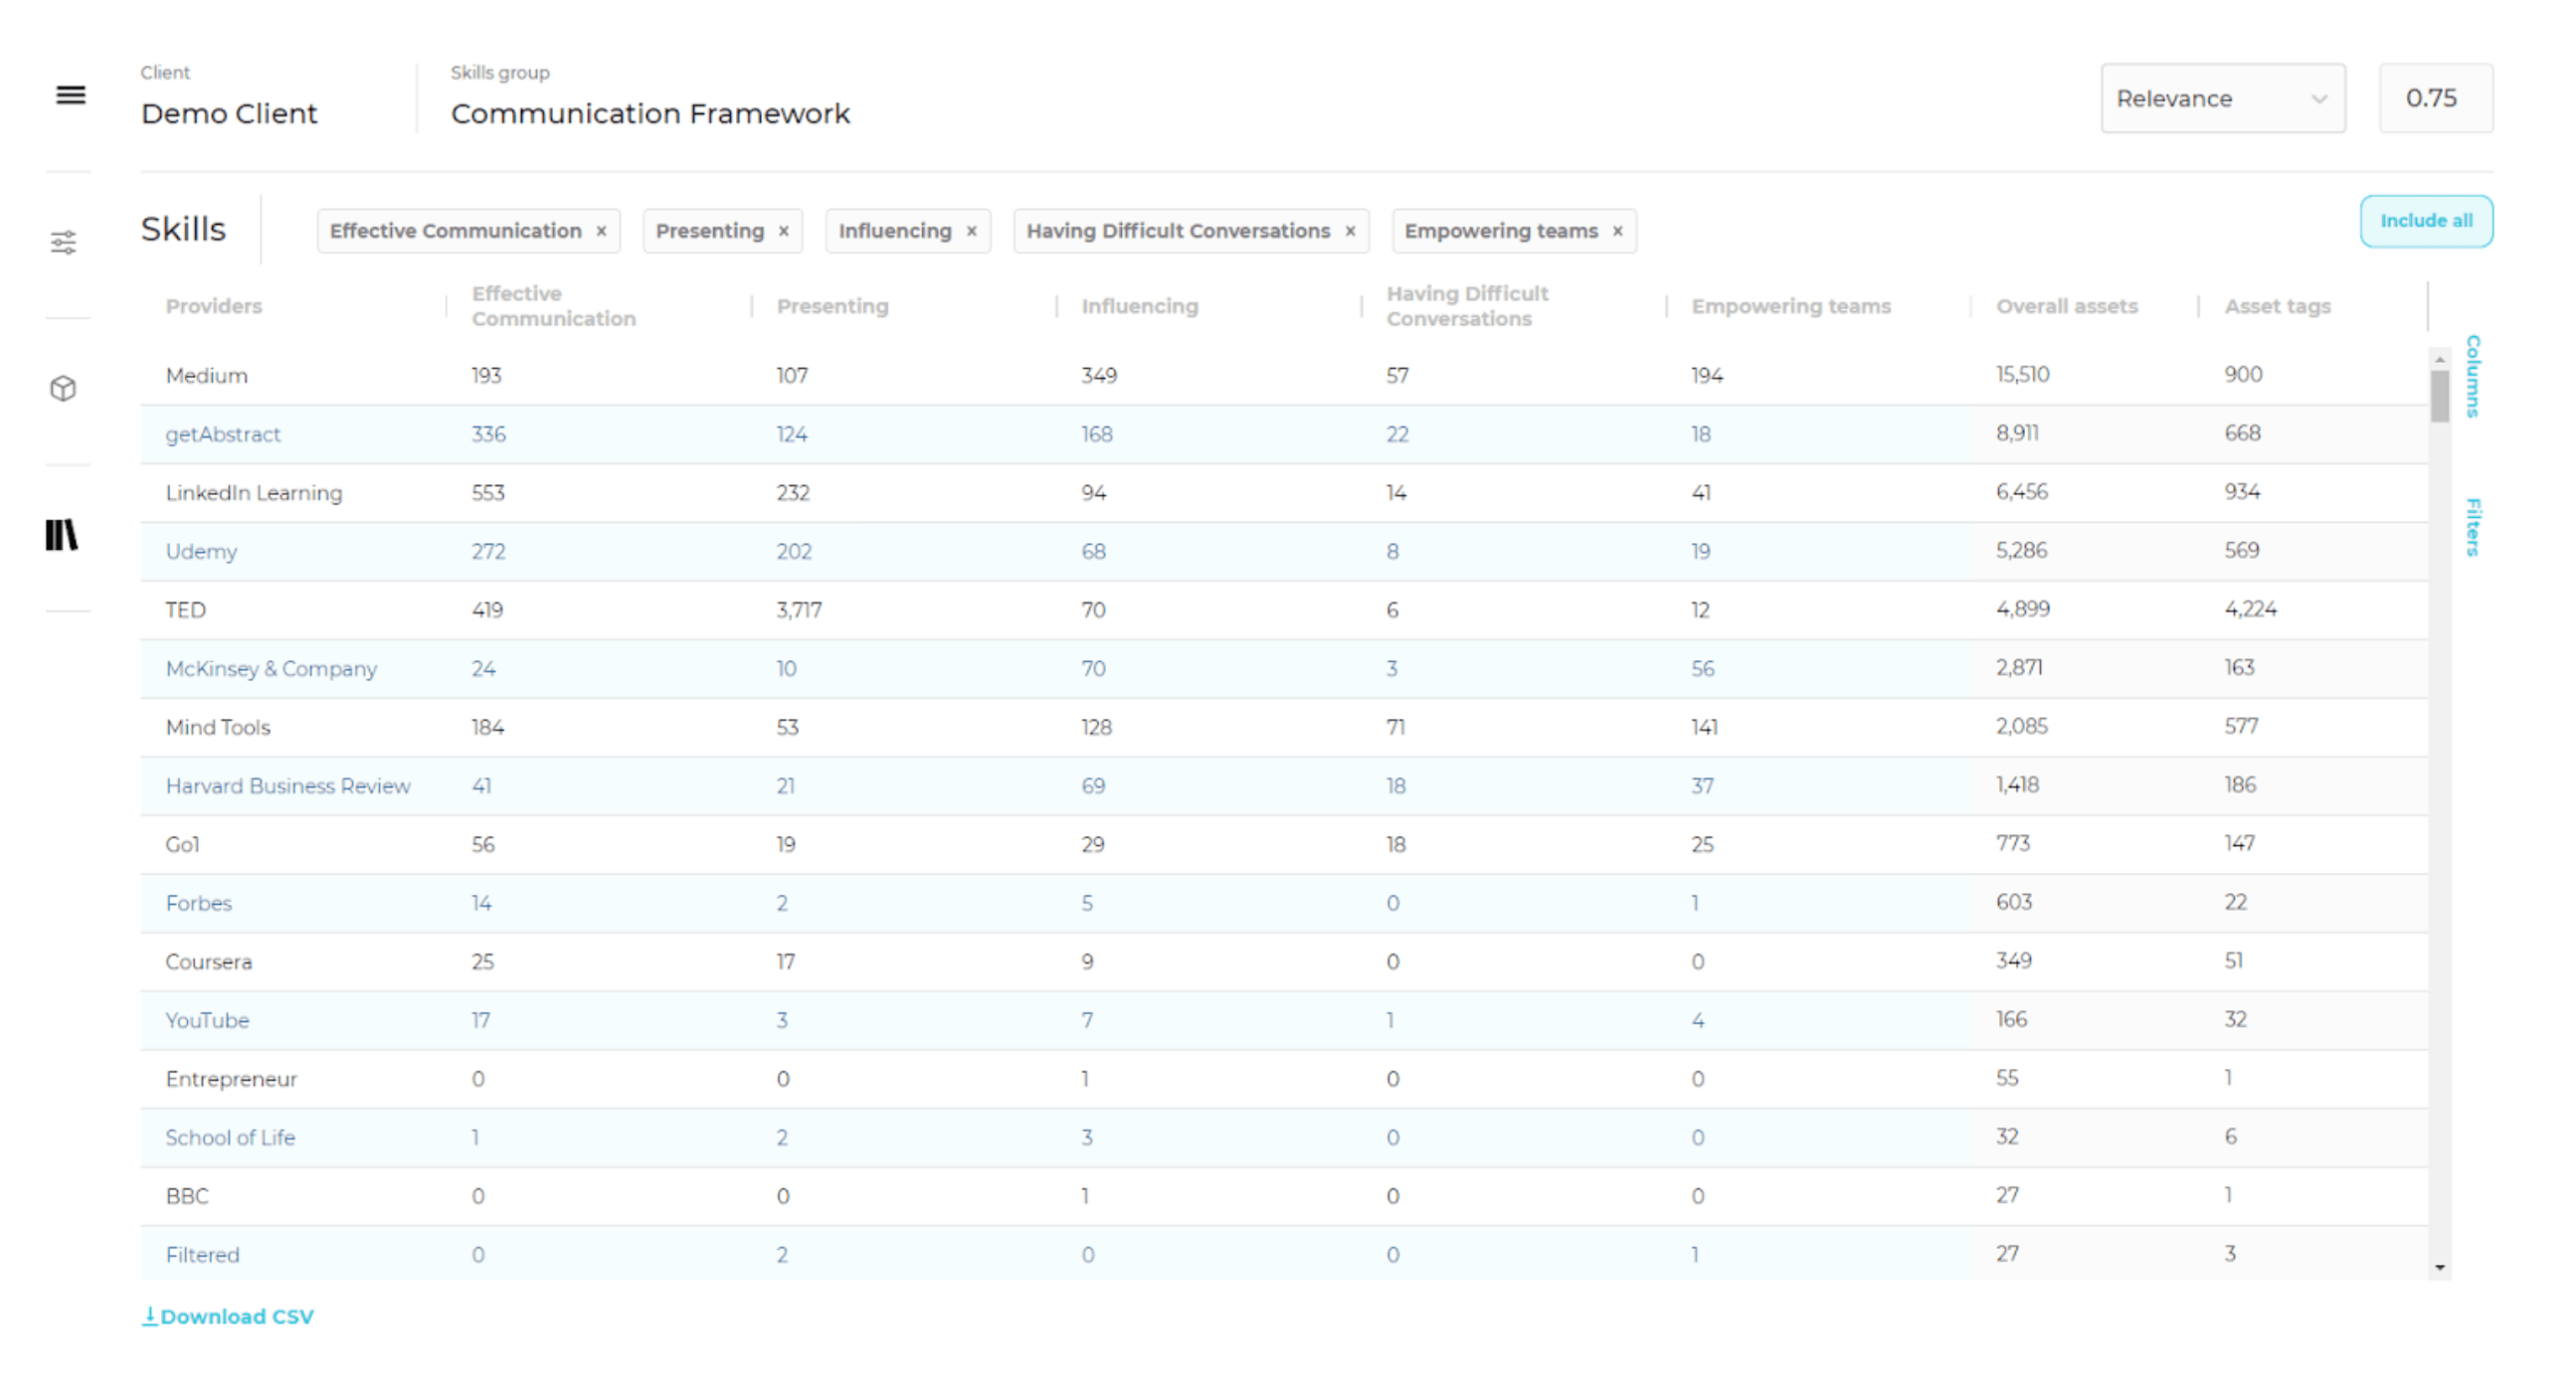Viewport: 2576px width, 1392px height.
Task: Sort by Influencing column header
Action: 1139,306
